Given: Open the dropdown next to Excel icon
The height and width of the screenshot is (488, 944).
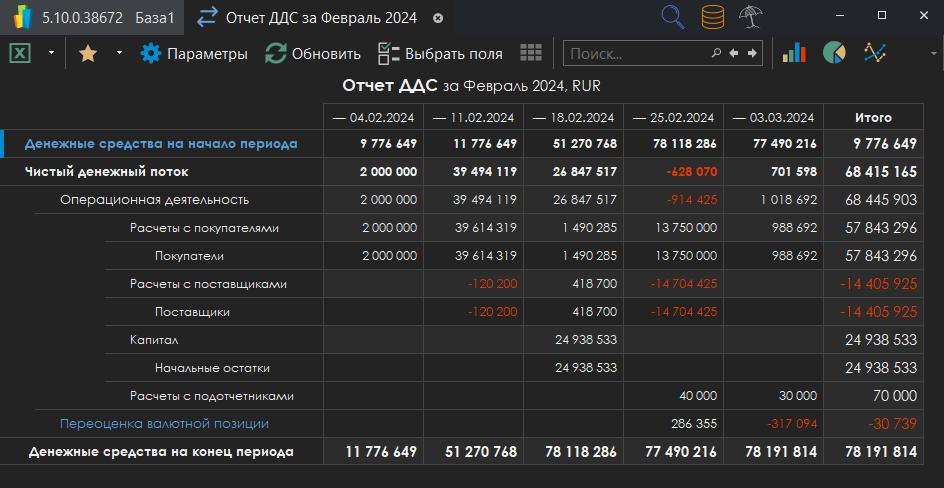Looking at the screenshot, I should (50, 53).
